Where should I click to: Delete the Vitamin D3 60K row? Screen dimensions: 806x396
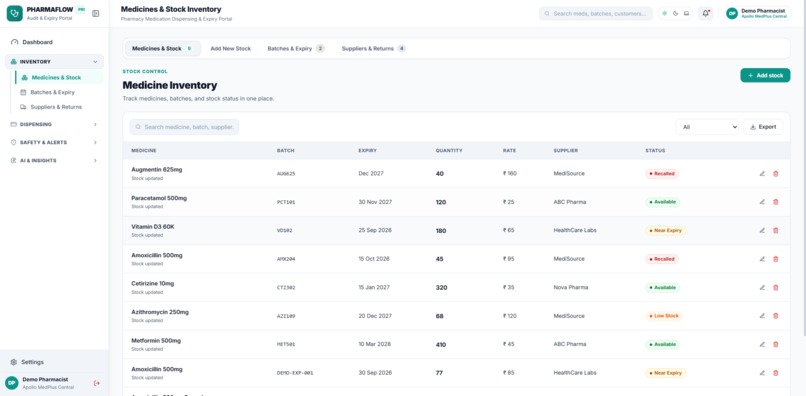tap(776, 230)
